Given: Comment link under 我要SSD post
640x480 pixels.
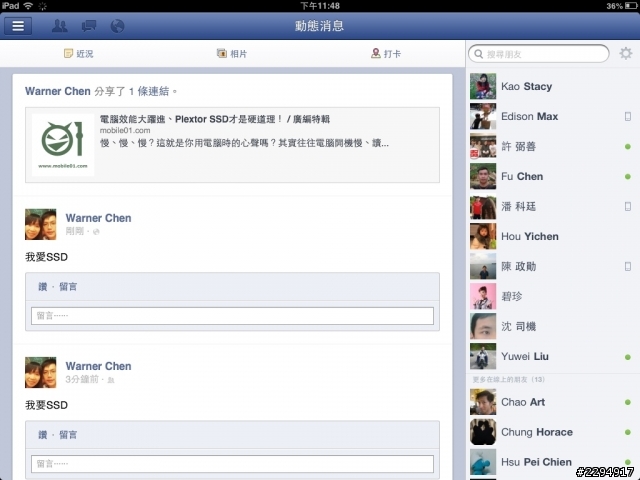Looking at the screenshot, I should click(68, 435).
